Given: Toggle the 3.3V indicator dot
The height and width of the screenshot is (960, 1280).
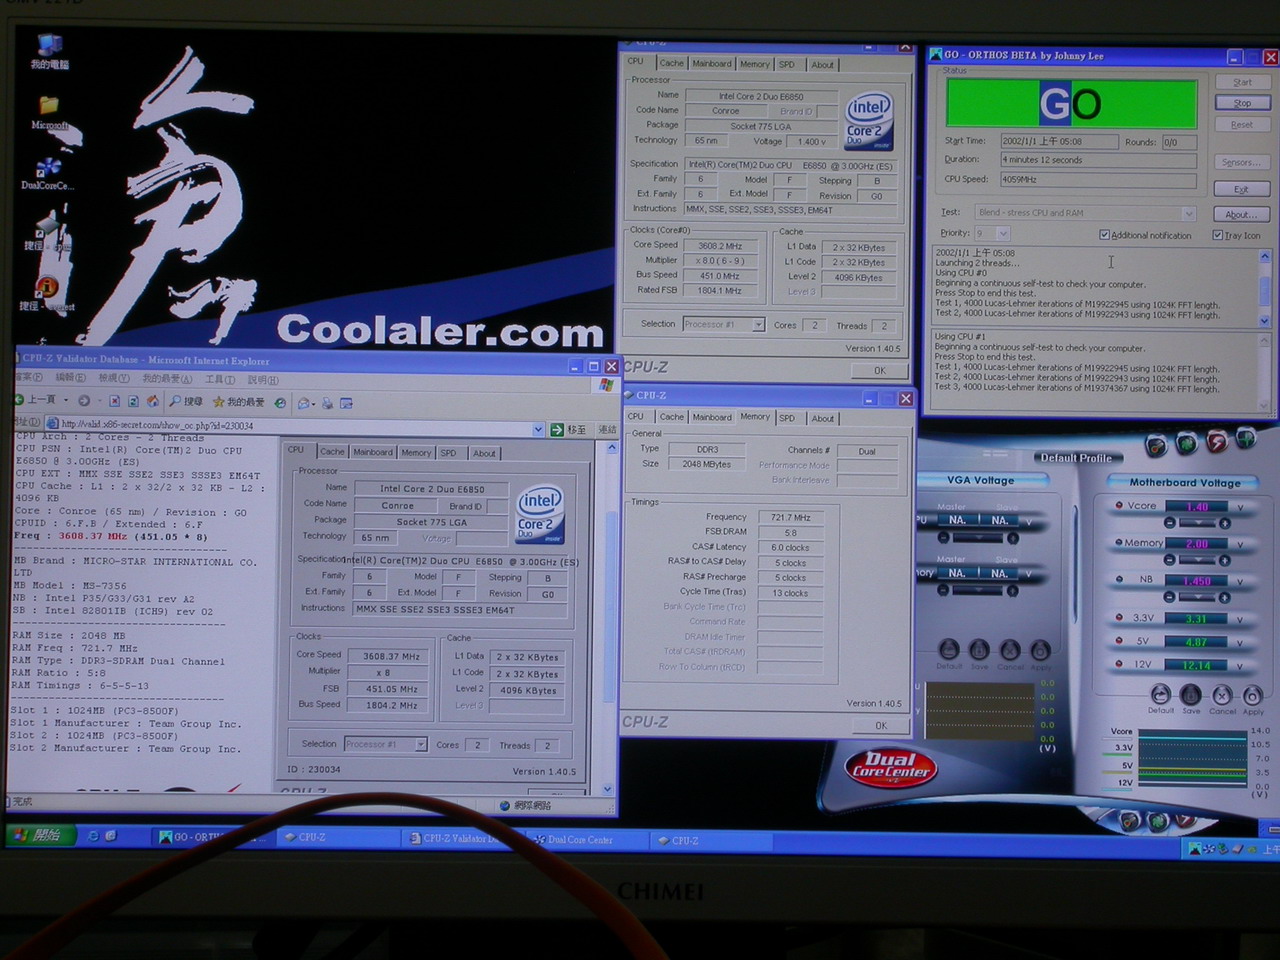Looking at the screenshot, I should (1119, 617).
